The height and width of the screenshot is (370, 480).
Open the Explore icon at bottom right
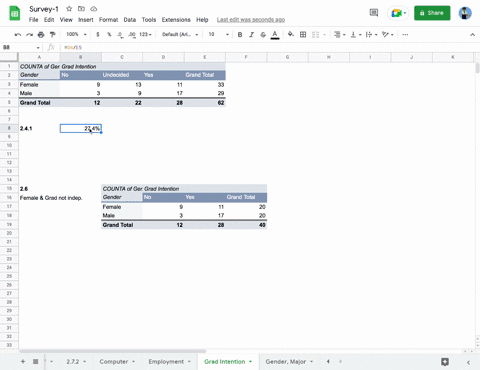click(x=445, y=362)
